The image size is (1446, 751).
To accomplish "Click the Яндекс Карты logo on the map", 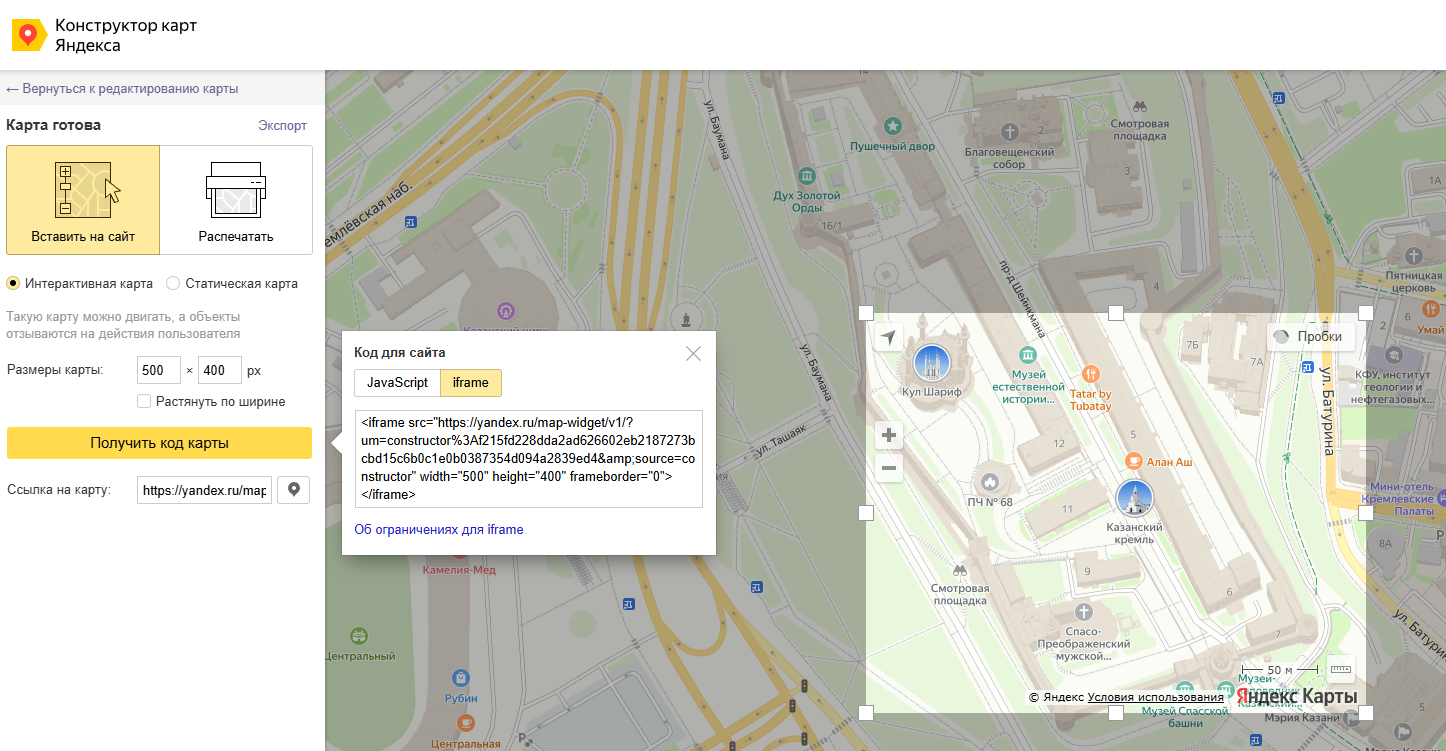I will click(x=1297, y=696).
